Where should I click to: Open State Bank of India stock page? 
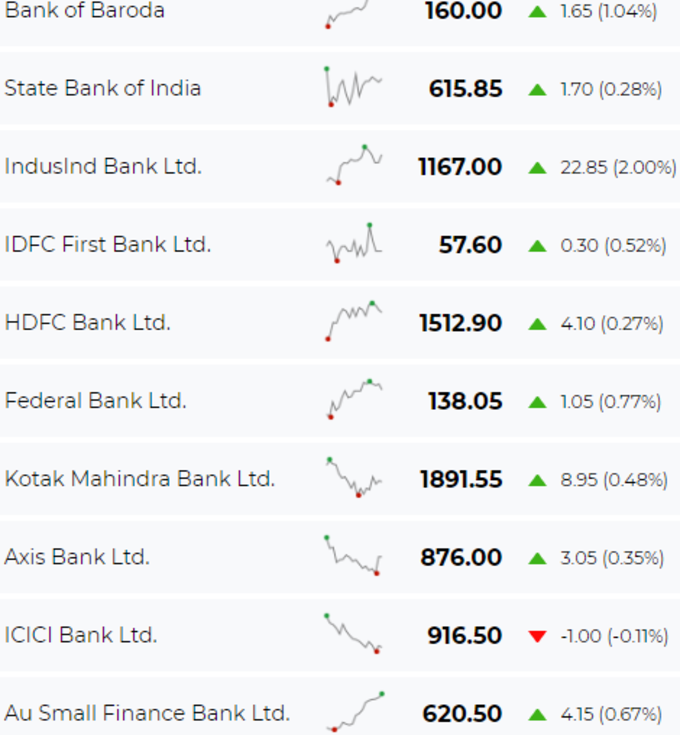coord(103,88)
